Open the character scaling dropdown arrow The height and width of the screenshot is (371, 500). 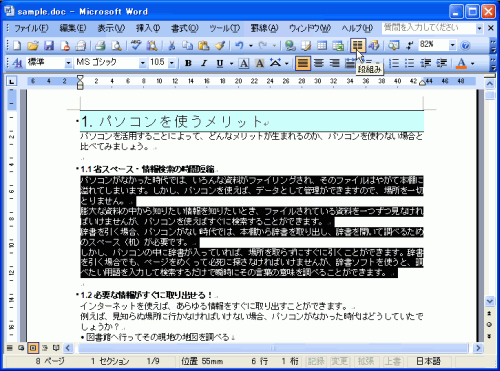(286, 63)
